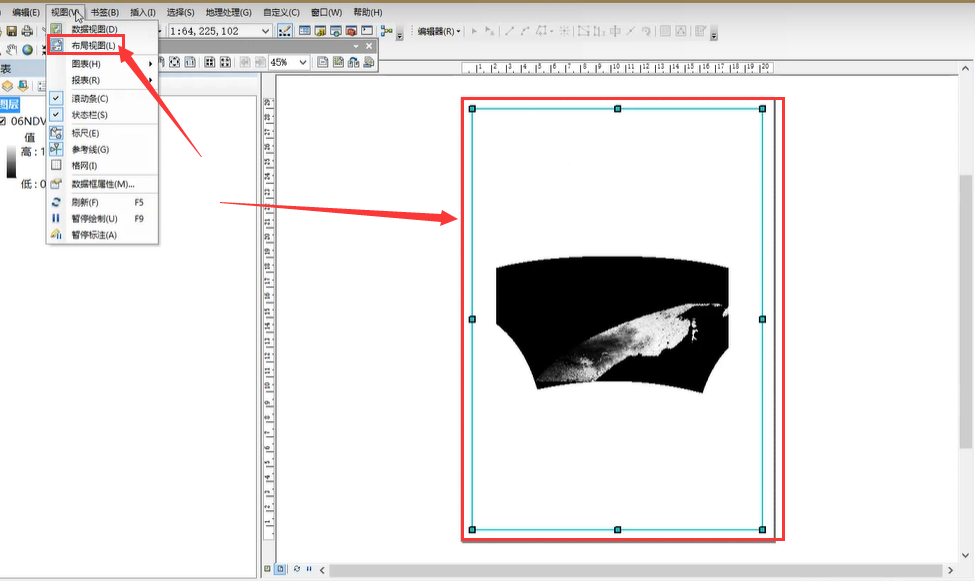The width and height of the screenshot is (975, 581).
Task: Open the 帮助(H) menu
Action: click(367, 12)
